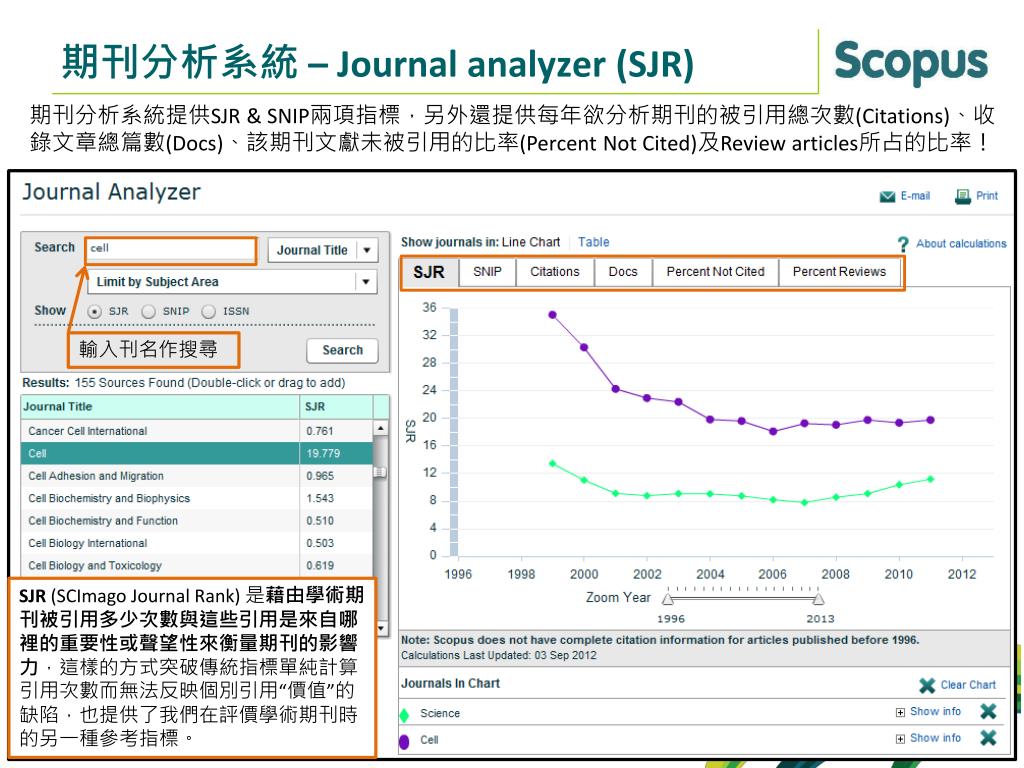Click the Clear Chart link text

(968, 685)
